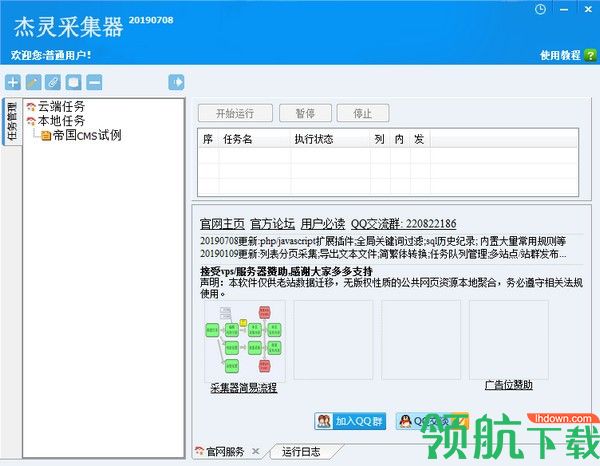Open the 用户必读 link
The width and height of the screenshot is (600, 466).
coord(323,224)
